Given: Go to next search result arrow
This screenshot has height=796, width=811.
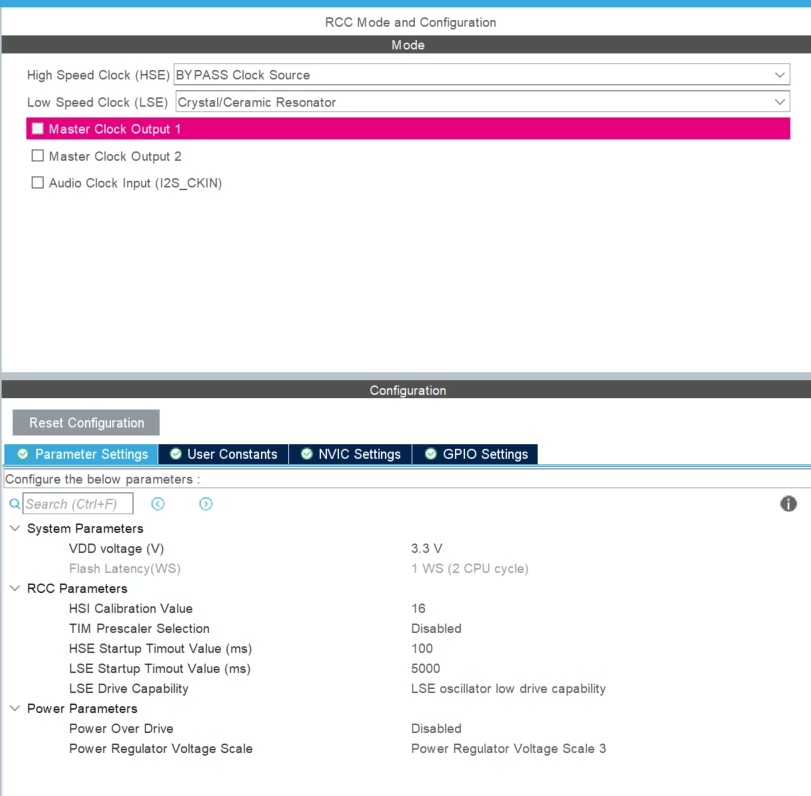Looking at the screenshot, I should [205, 504].
